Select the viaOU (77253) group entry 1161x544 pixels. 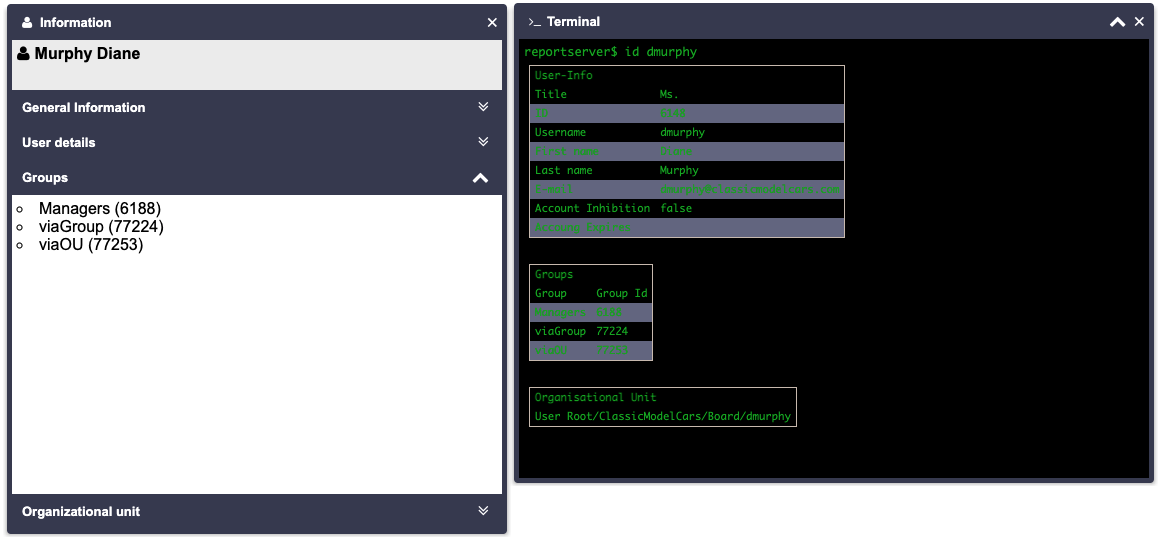point(91,244)
